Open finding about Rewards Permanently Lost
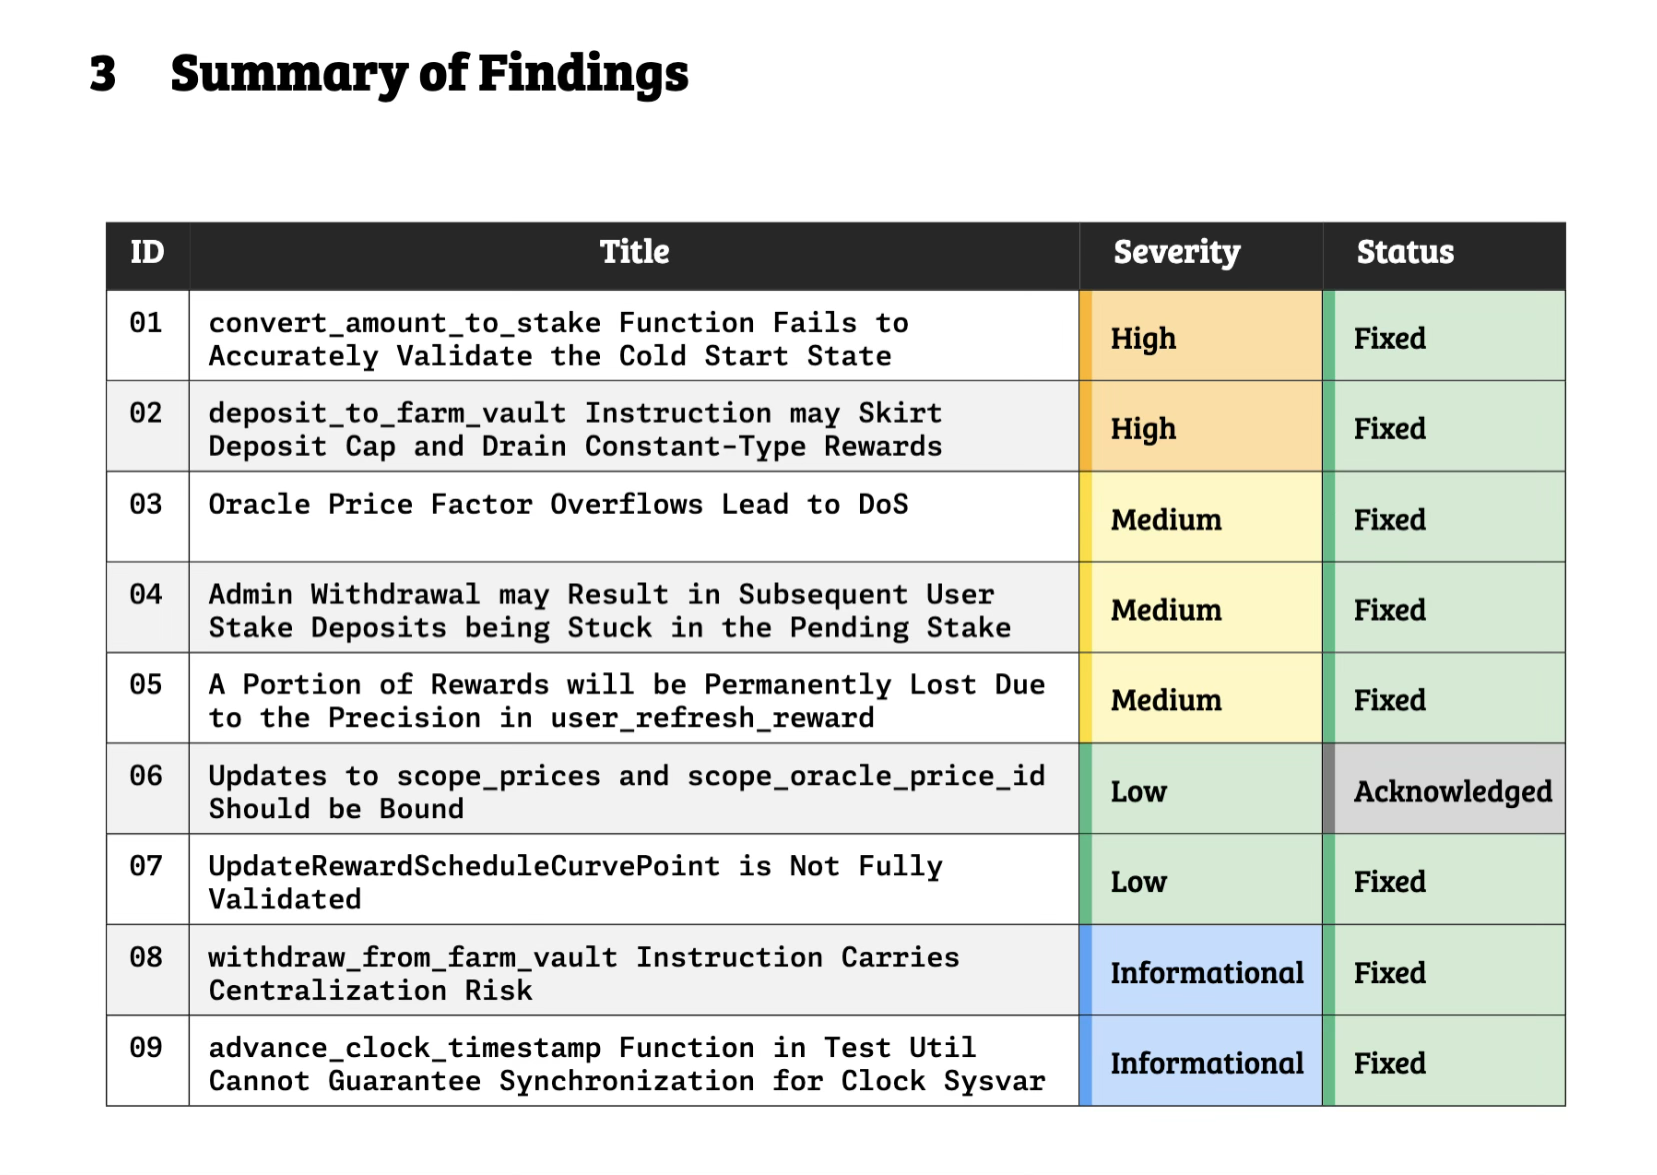Image resolution: width=1657 pixels, height=1175 pixels. [x=626, y=701]
